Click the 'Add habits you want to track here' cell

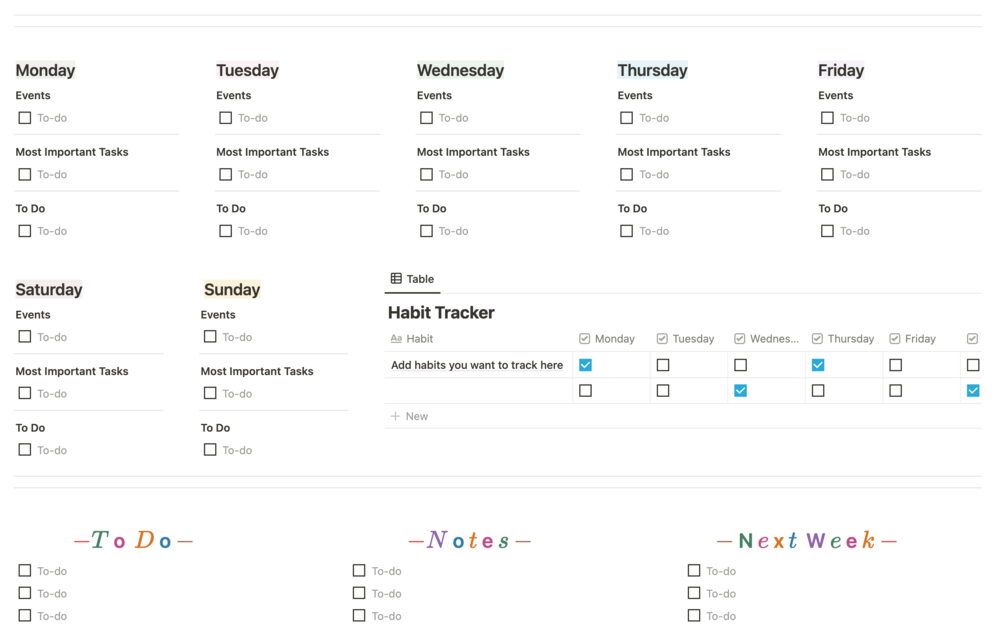coord(477,365)
